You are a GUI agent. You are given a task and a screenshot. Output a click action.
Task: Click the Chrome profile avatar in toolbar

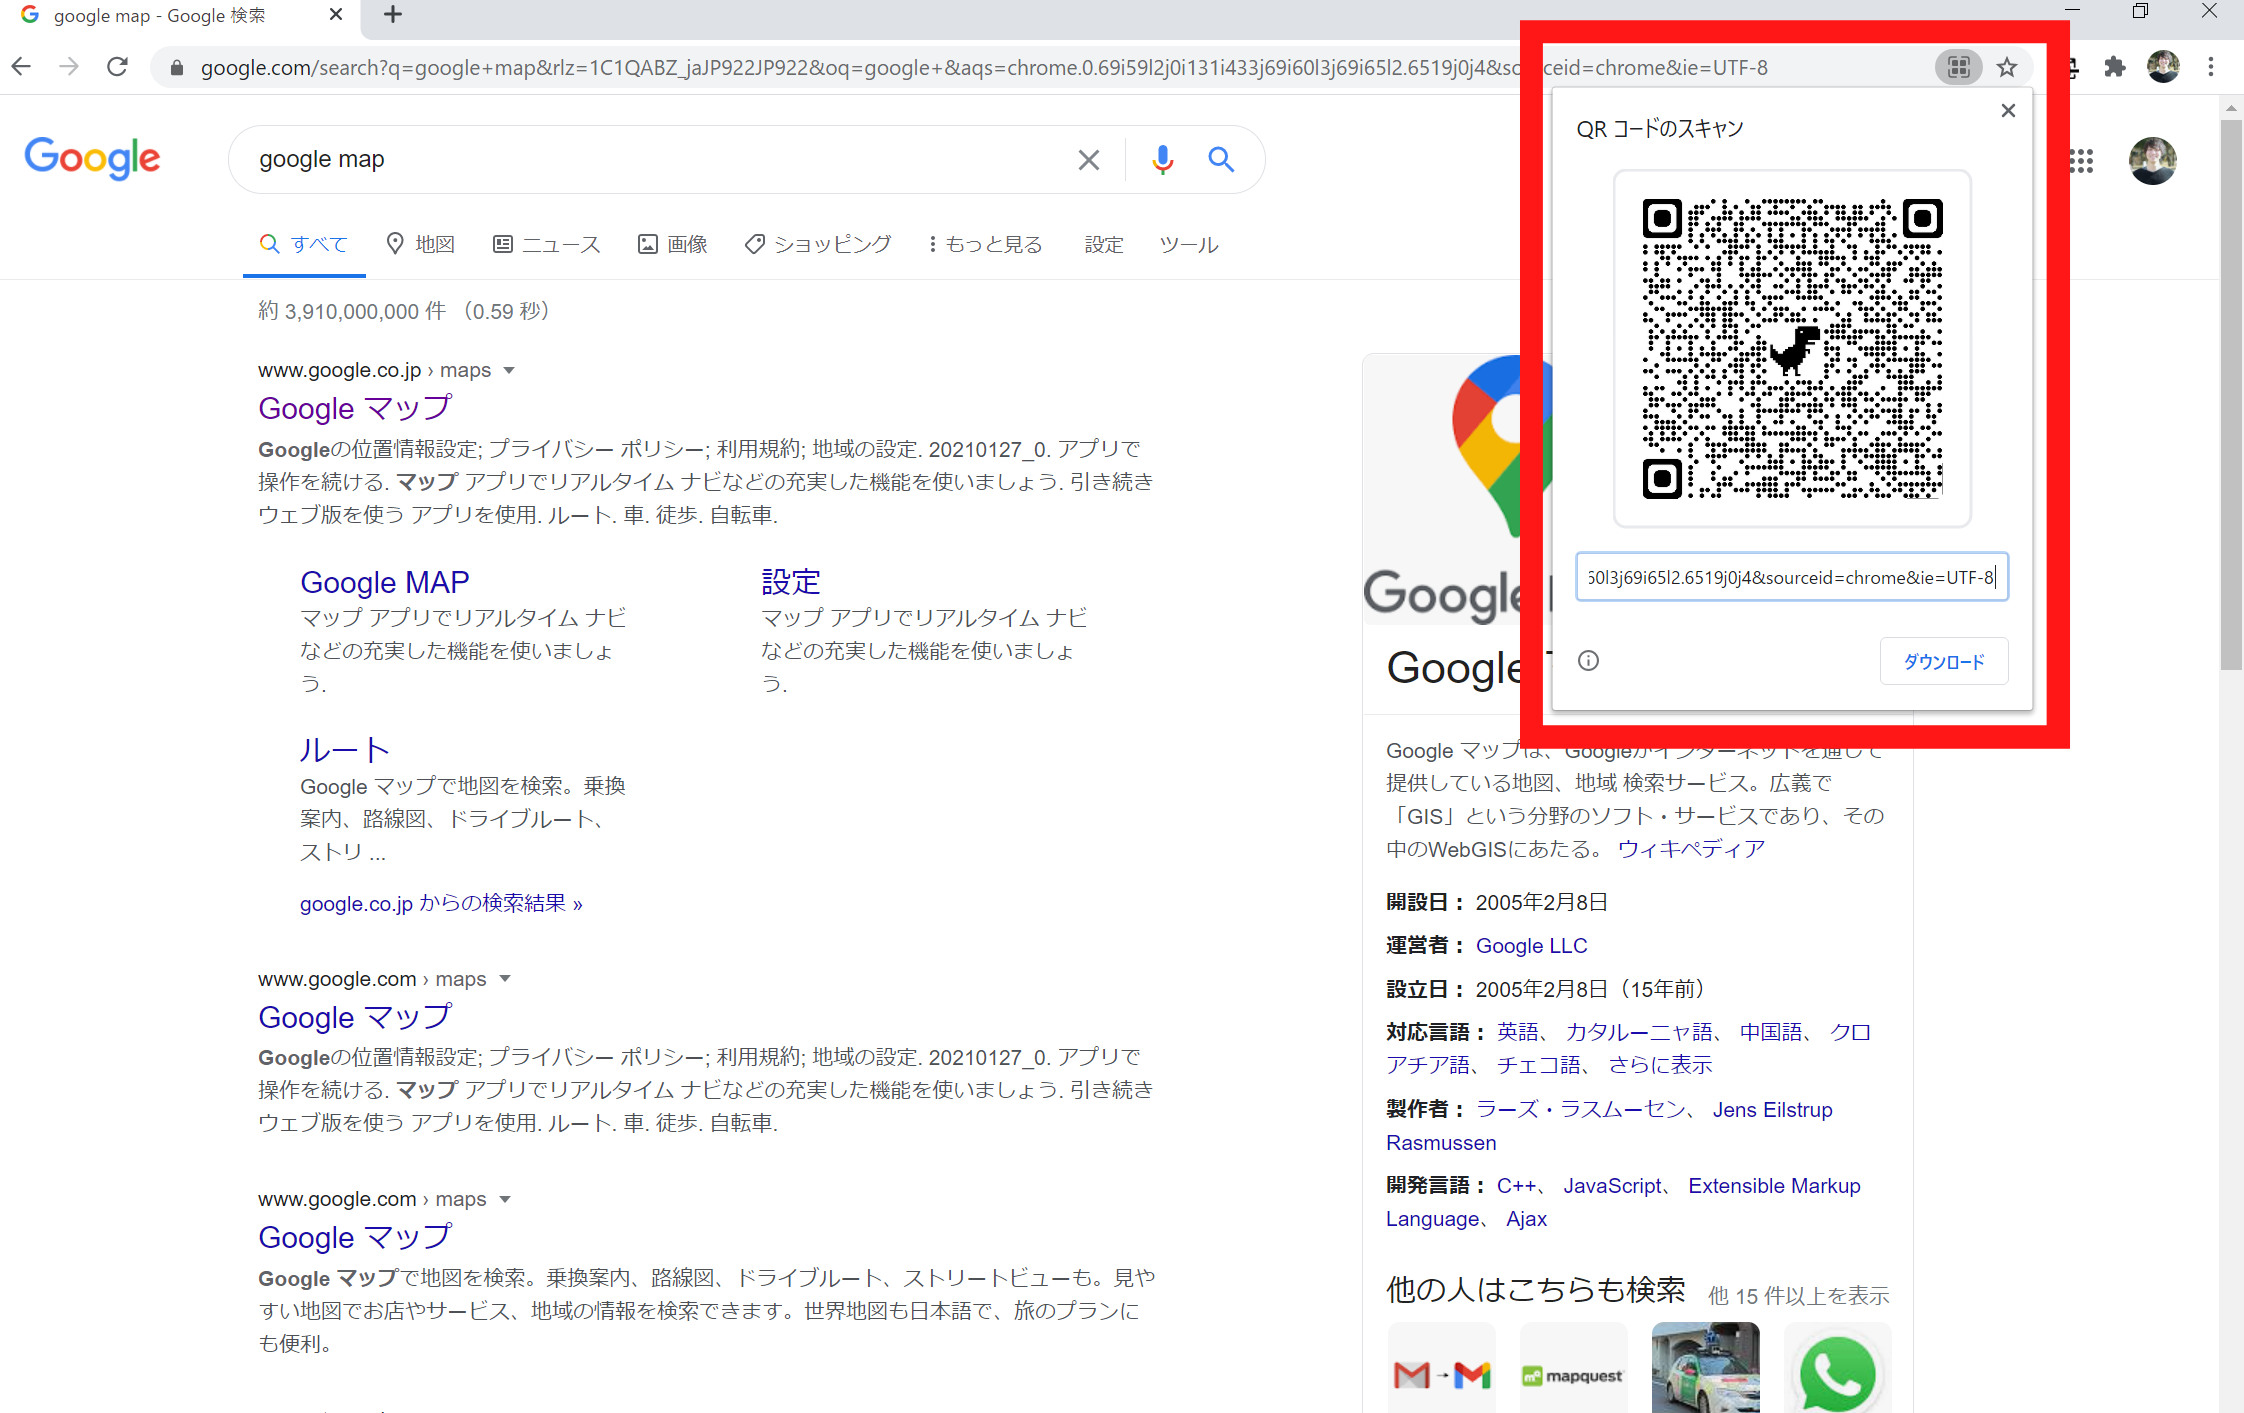(x=2163, y=67)
